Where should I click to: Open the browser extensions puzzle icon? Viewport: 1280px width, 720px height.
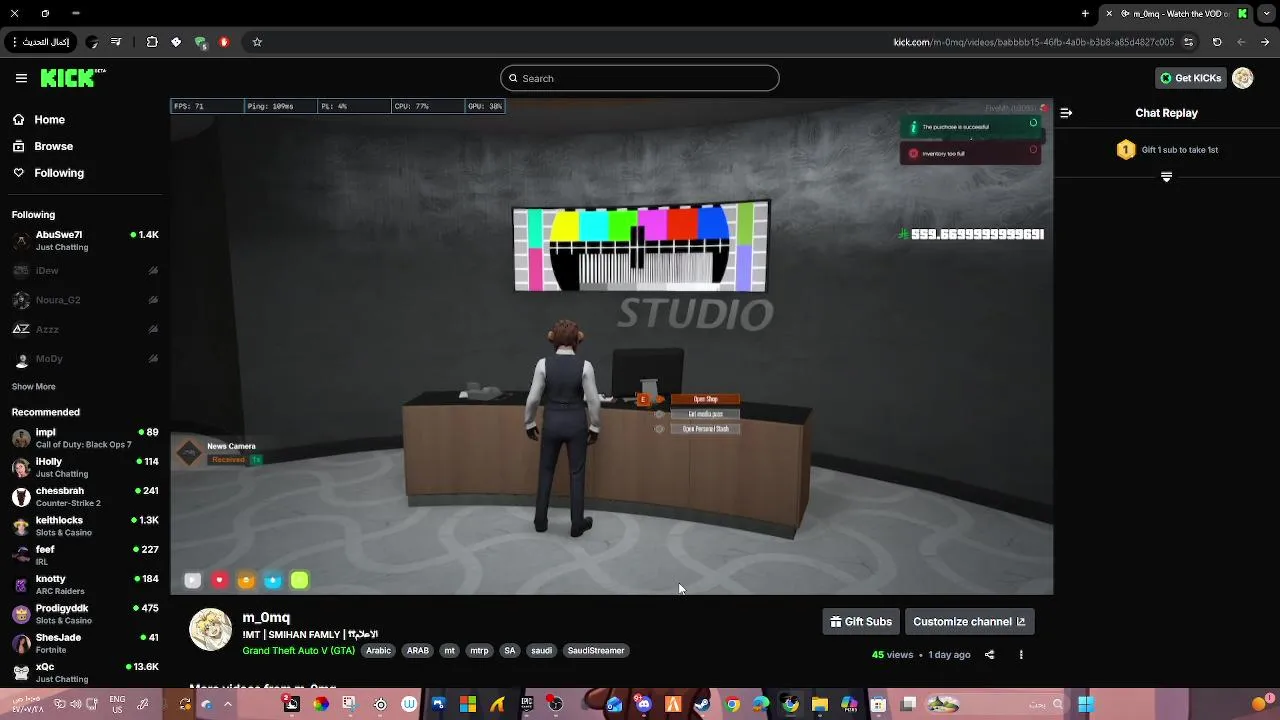coord(152,42)
